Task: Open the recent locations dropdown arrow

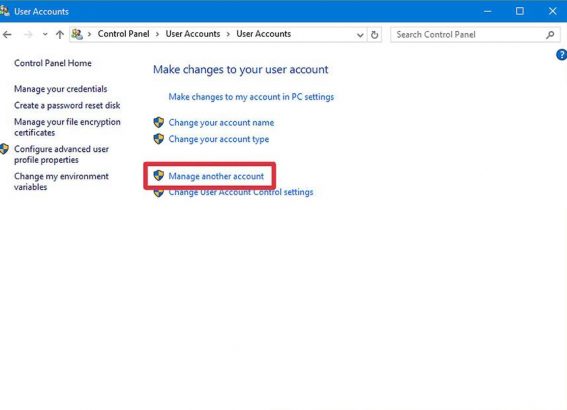Action: click(x=45, y=34)
